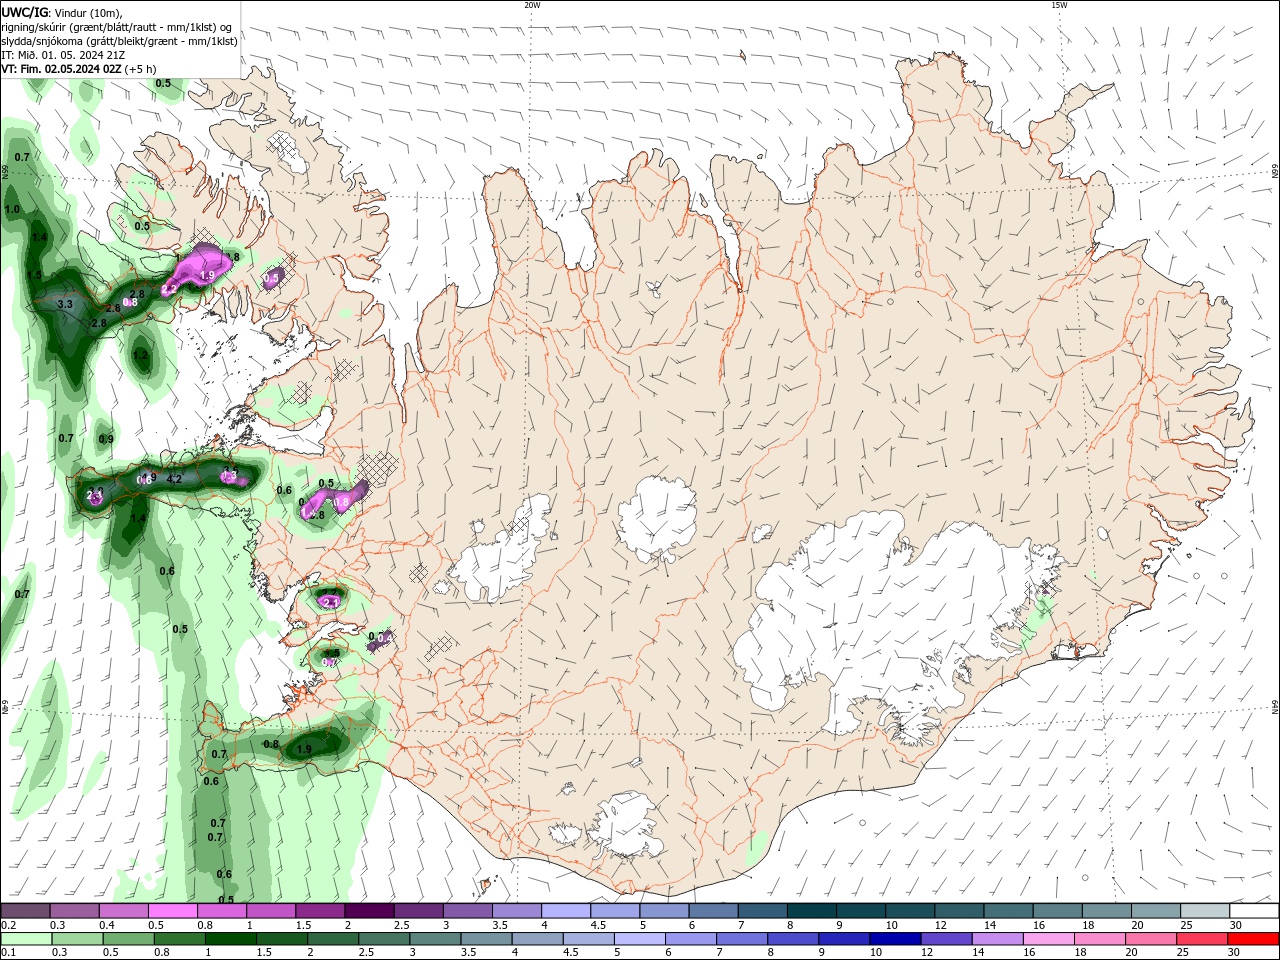Click the 'IT: Mið. 01. 05. 2024 21Z' line
Screen dimensions: 1280x960
[x=63, y=55]
